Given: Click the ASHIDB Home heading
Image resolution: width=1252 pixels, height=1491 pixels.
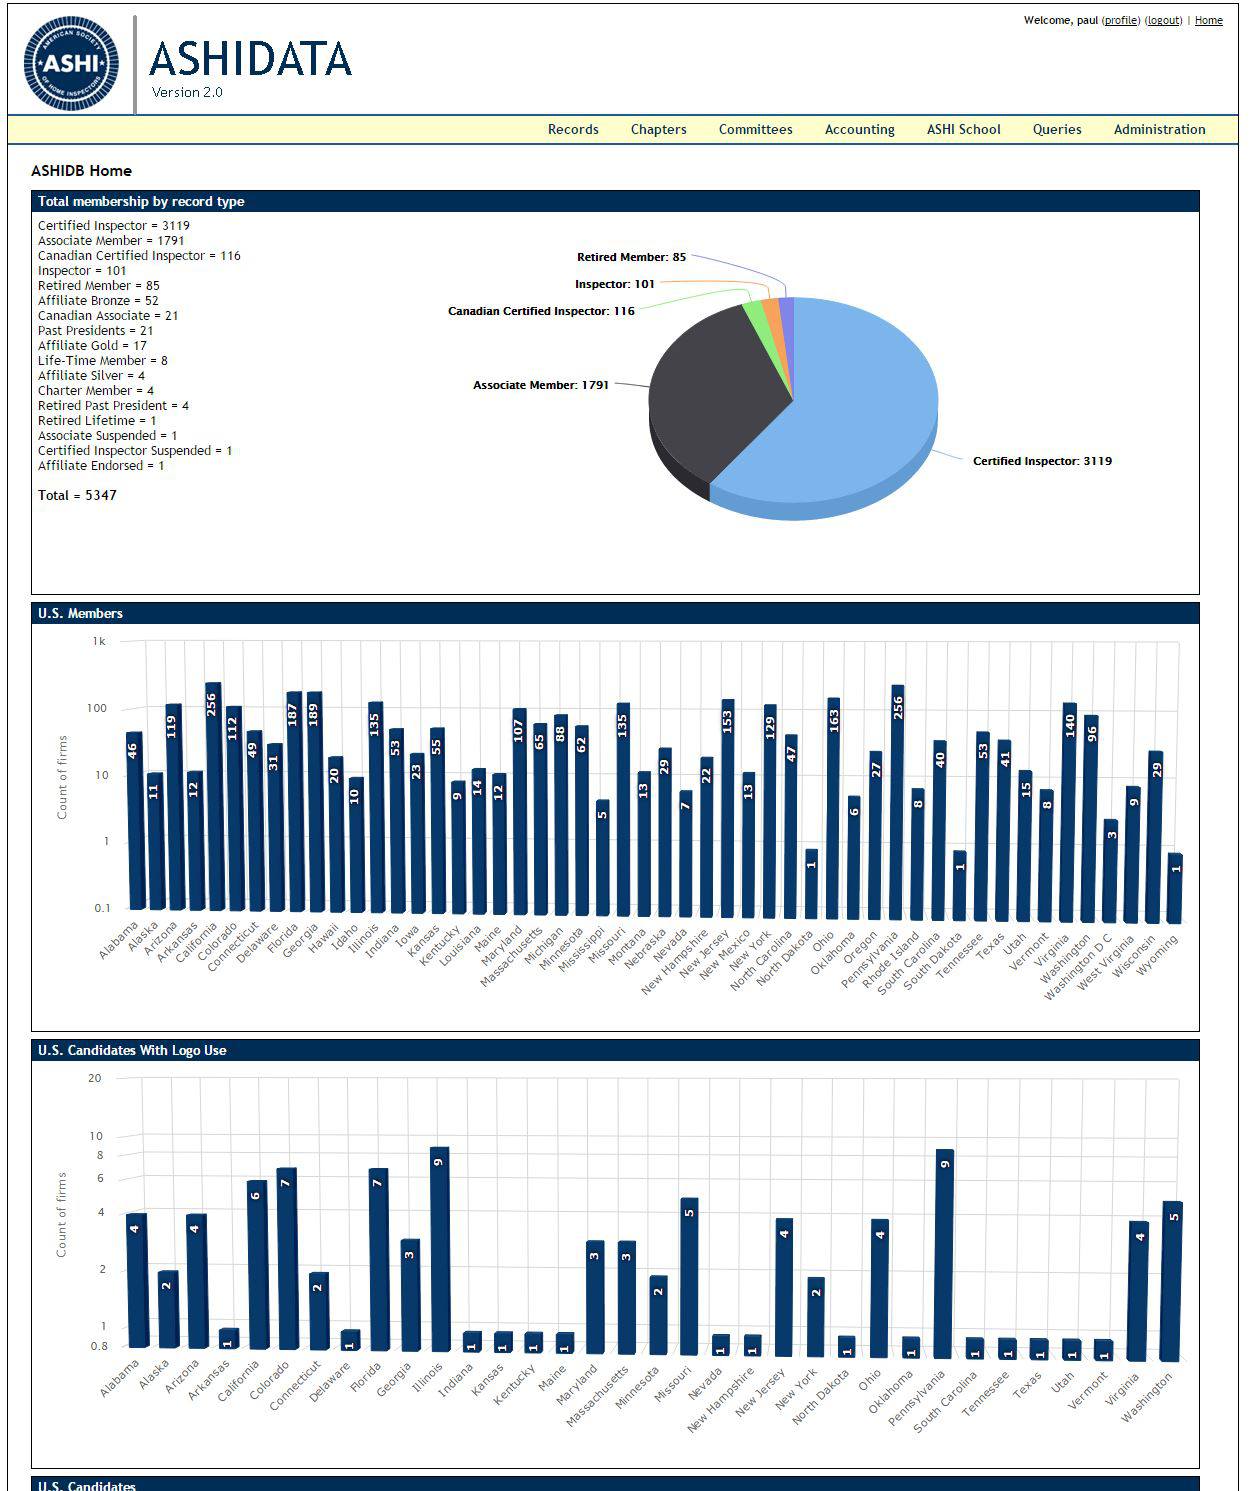Looking at the screenshot, I should point(81,171).
